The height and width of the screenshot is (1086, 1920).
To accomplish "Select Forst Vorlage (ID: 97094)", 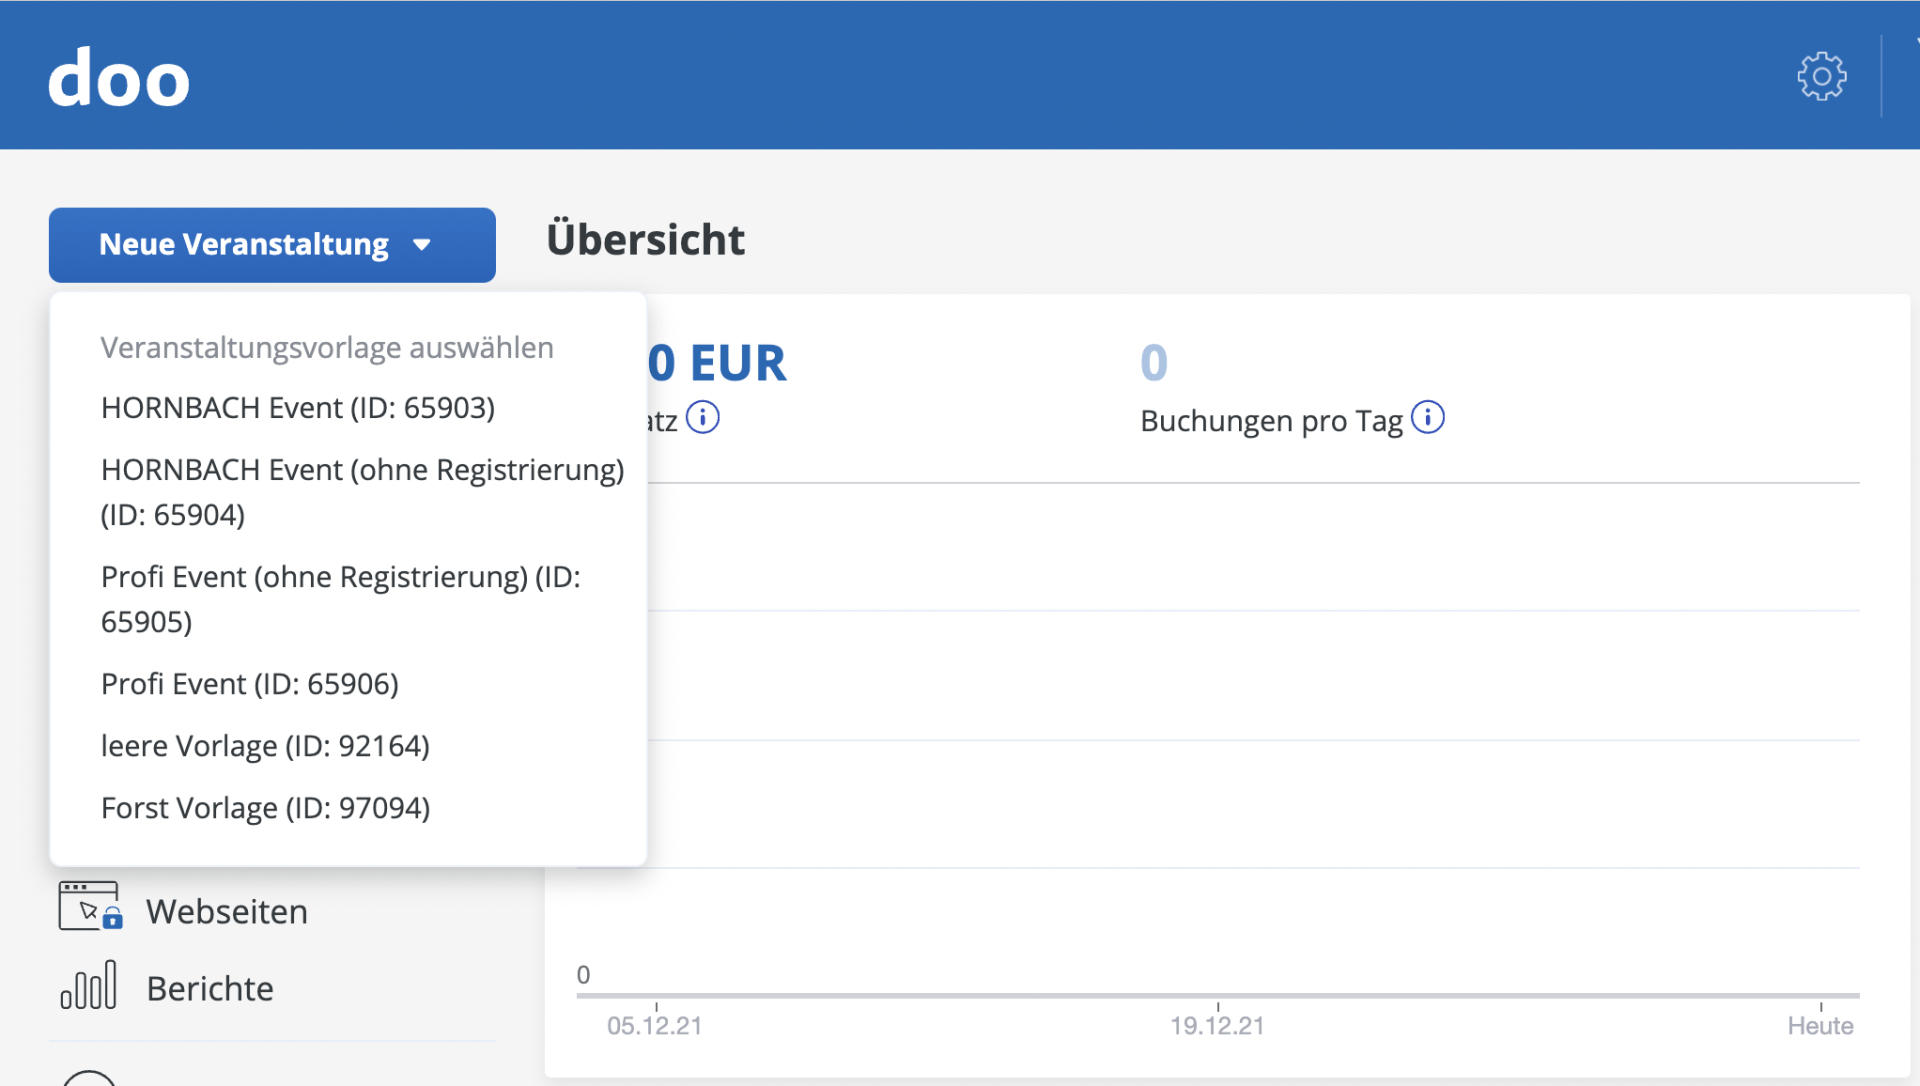I will [x=266, y=808].
